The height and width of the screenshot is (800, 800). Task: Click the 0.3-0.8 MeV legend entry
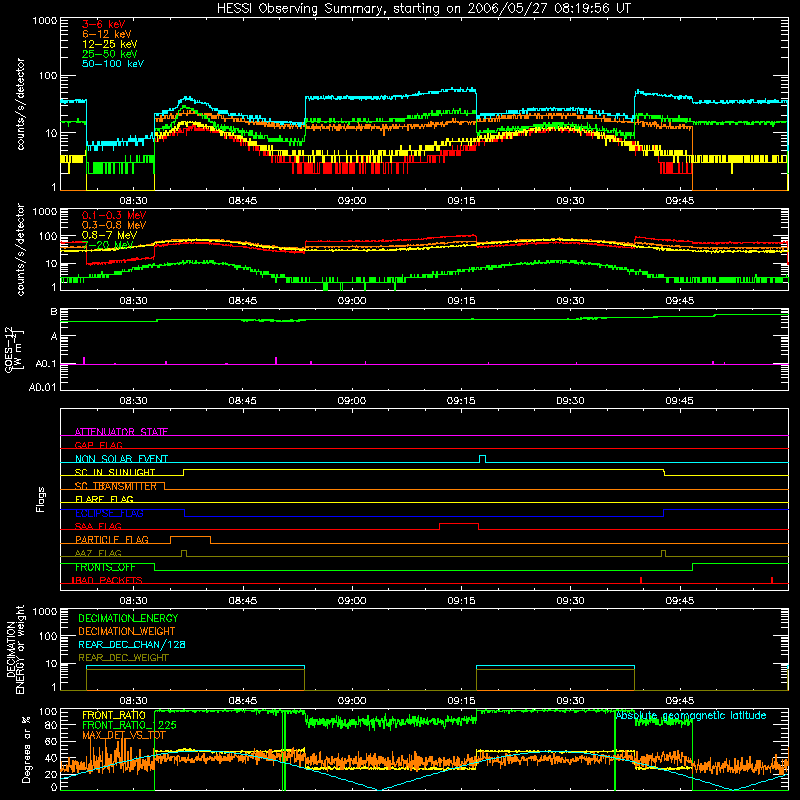[114, 225]
